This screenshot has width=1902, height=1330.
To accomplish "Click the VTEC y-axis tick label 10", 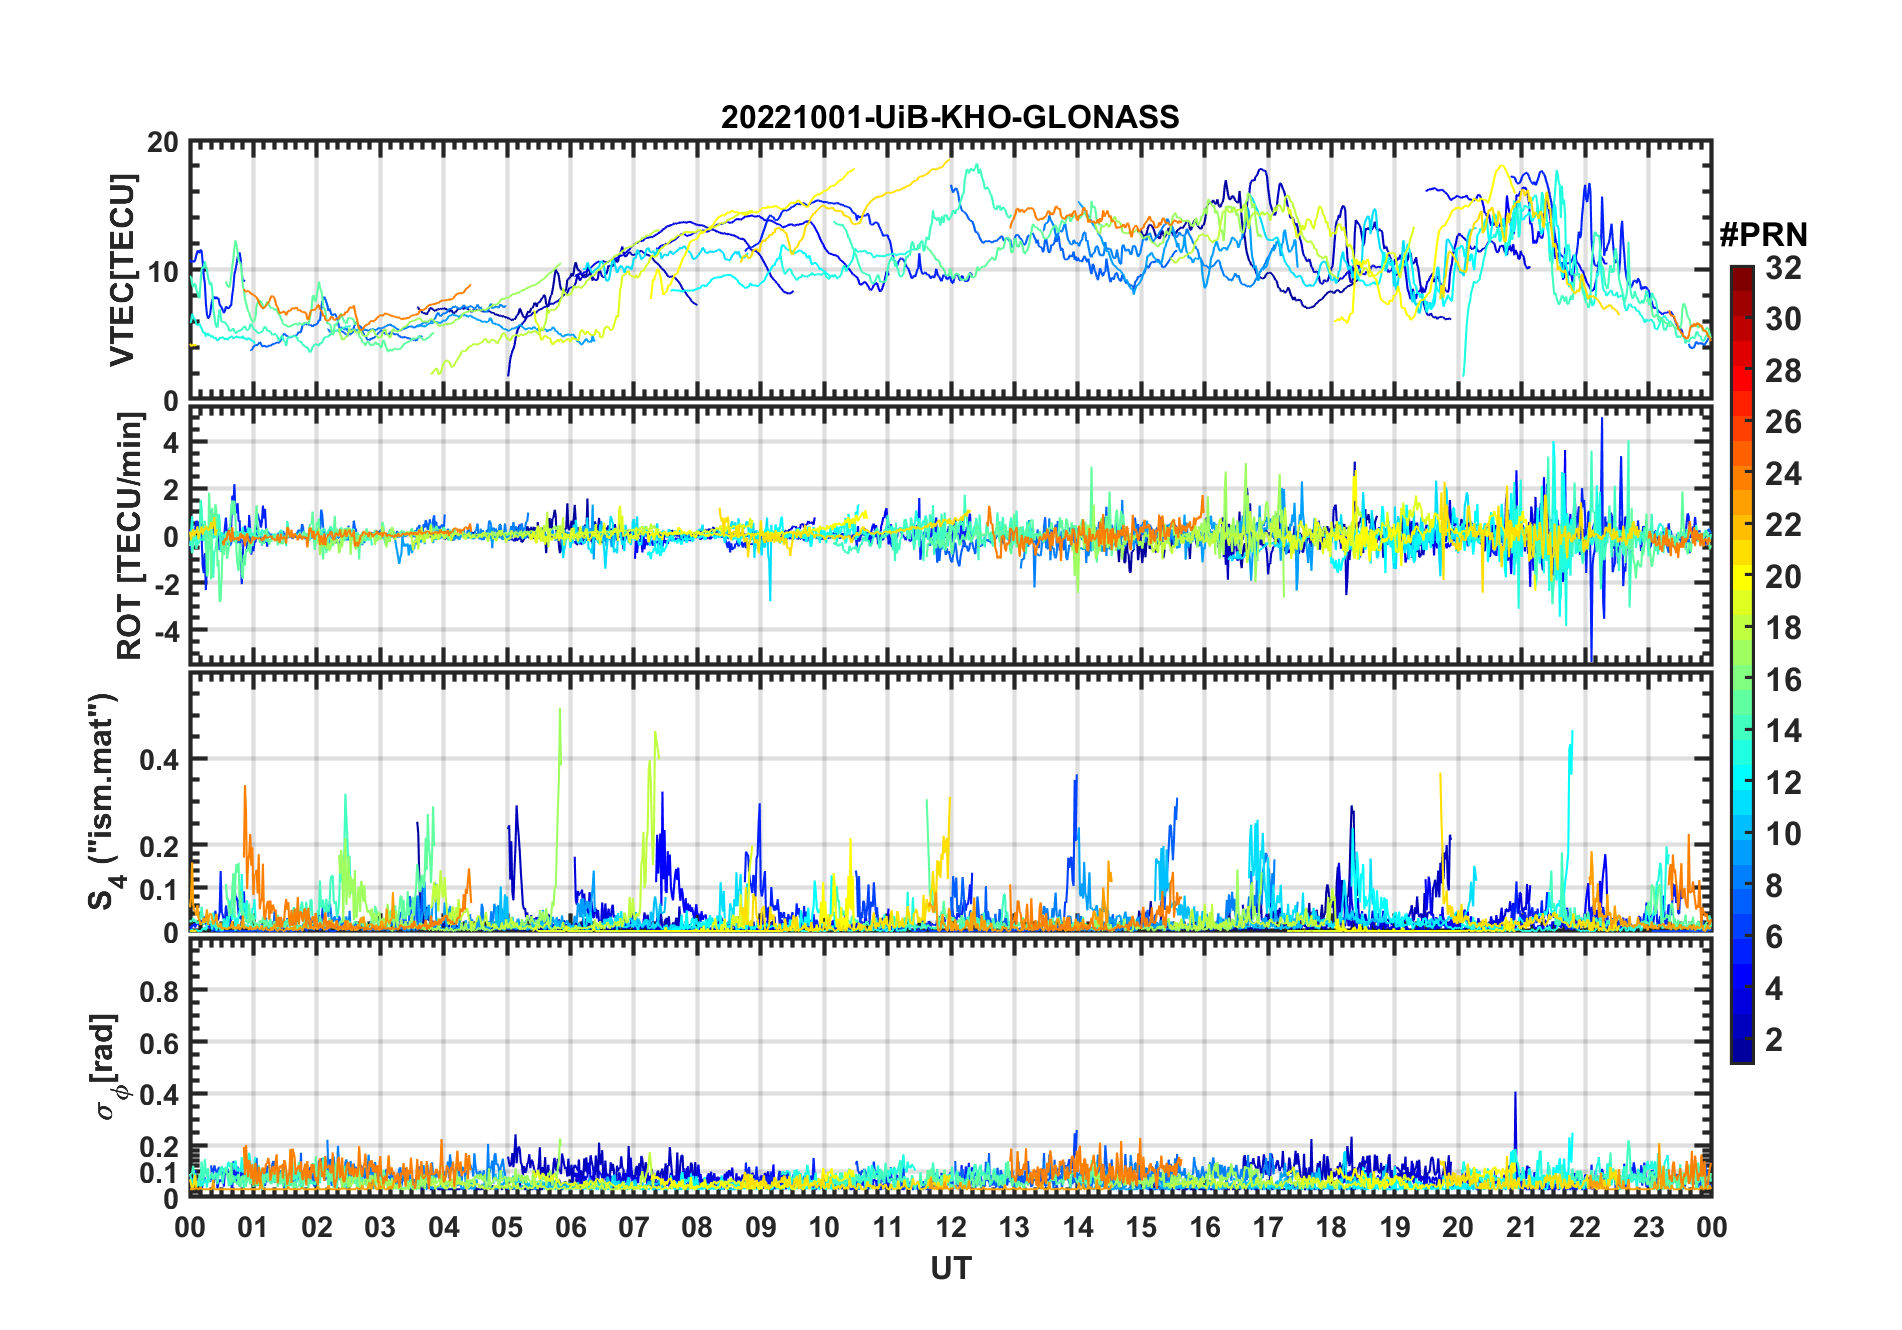I will pos(163,271).
